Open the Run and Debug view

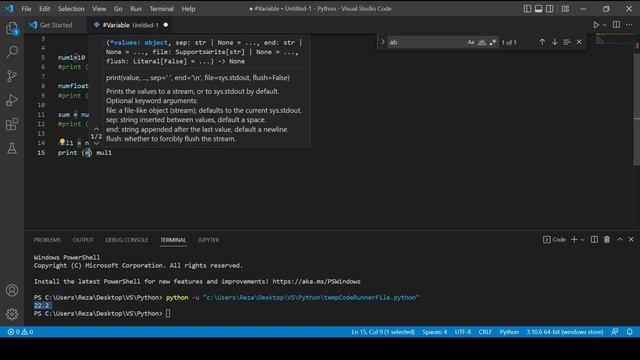12,100
